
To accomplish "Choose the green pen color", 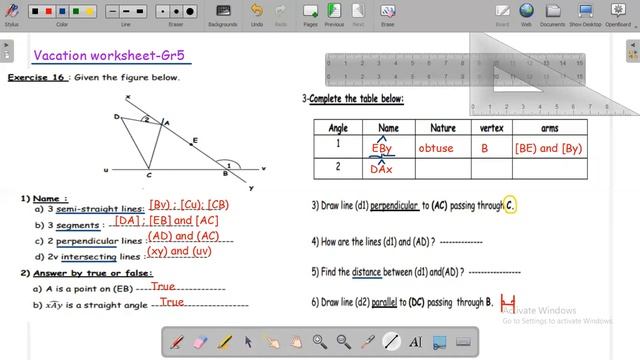I will 76,11.
